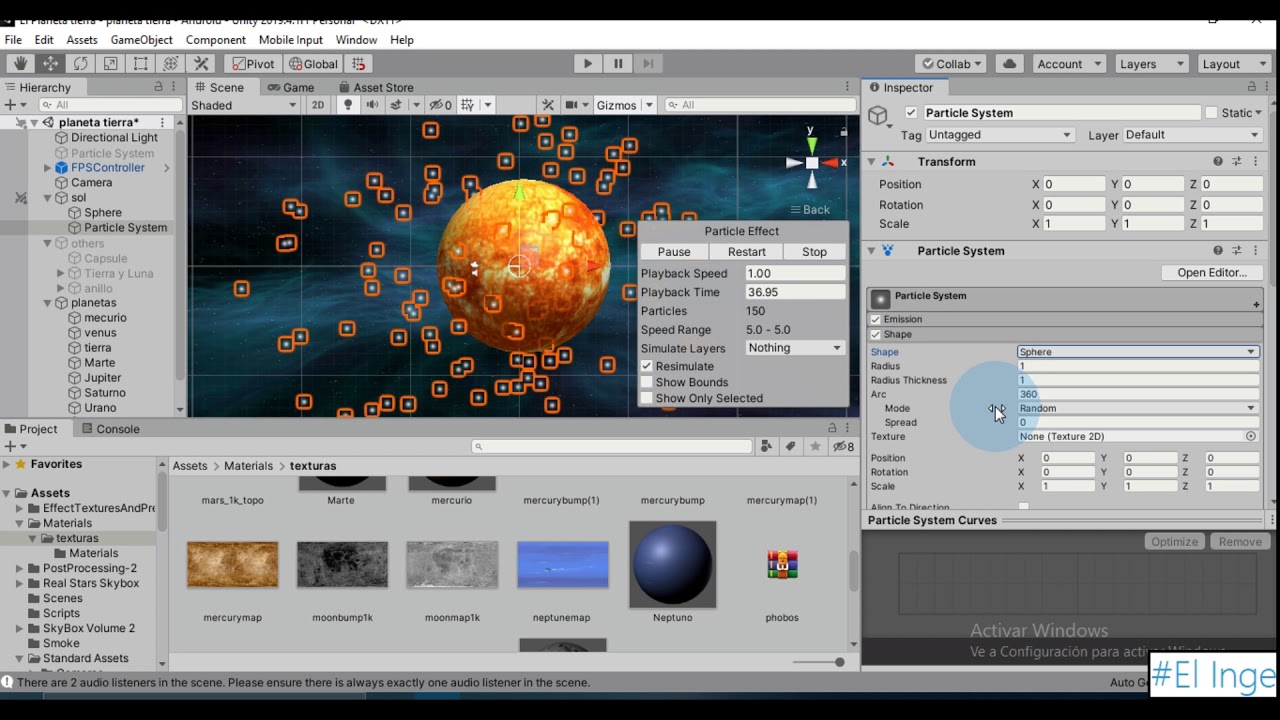Screen dimensions: 1280x720
Task: Toggle the Resimulate checkbox
Action: (647, 366)
